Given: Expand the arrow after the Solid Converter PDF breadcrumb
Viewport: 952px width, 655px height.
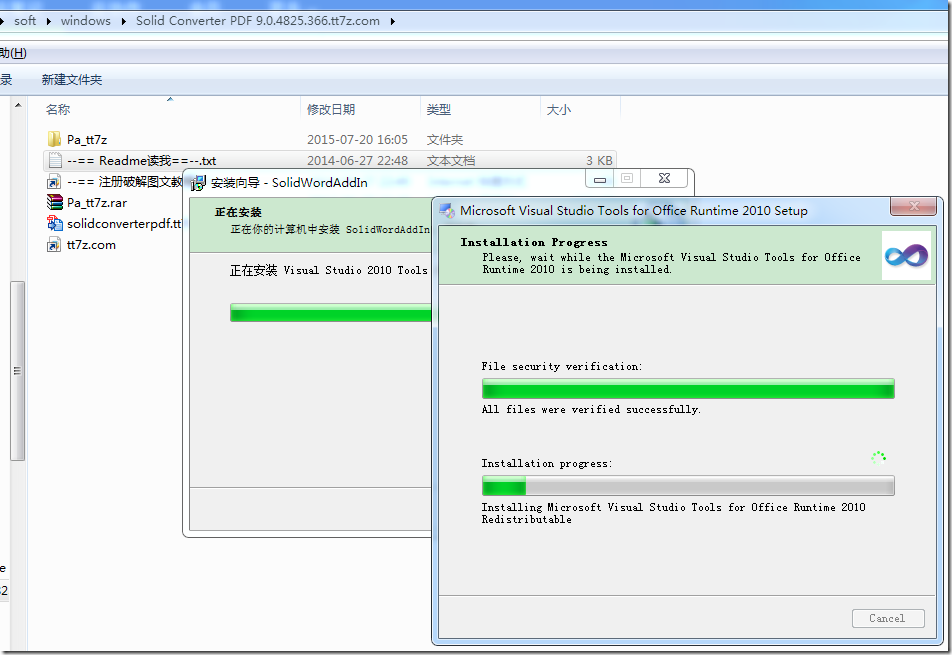Looking at the screenshot, I should point(393,21).
